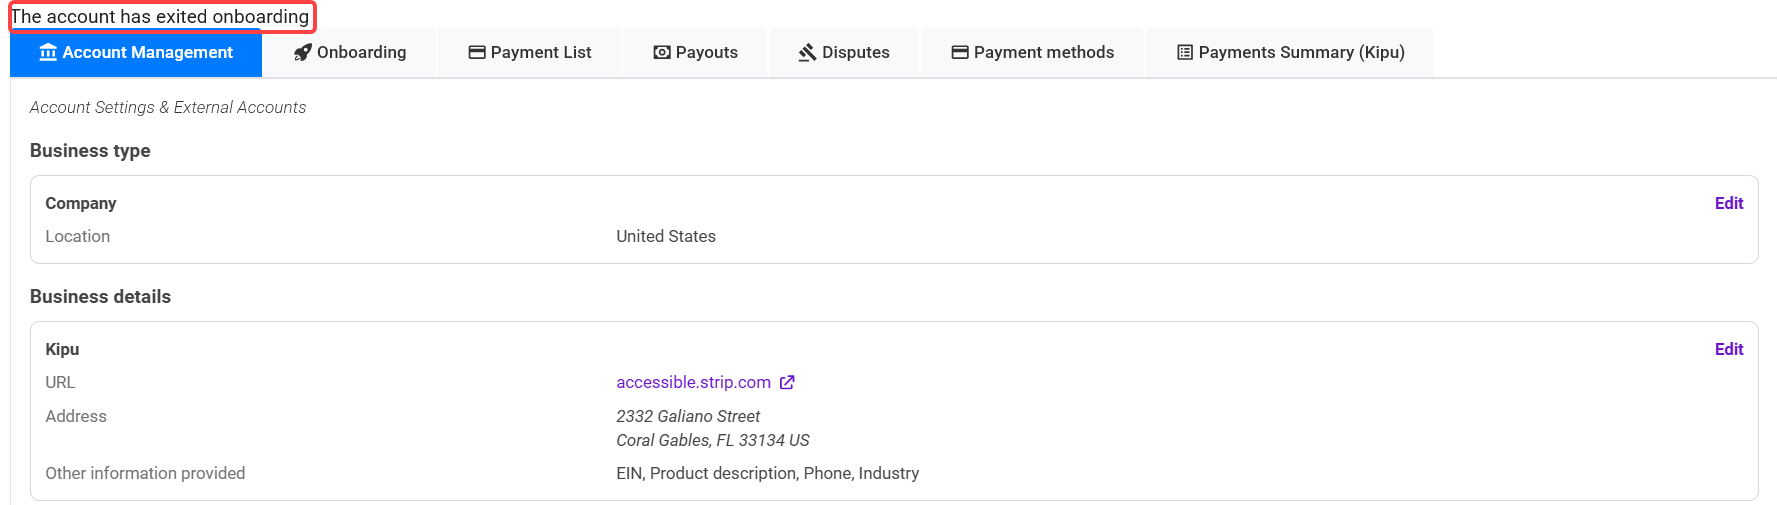Screen dimensions: 1777x505
Task: Select the Account Management tab label
Action: 147,53
